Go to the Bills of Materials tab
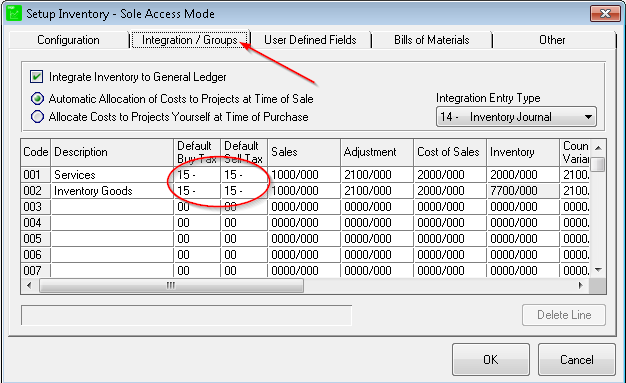 point(432,40)
